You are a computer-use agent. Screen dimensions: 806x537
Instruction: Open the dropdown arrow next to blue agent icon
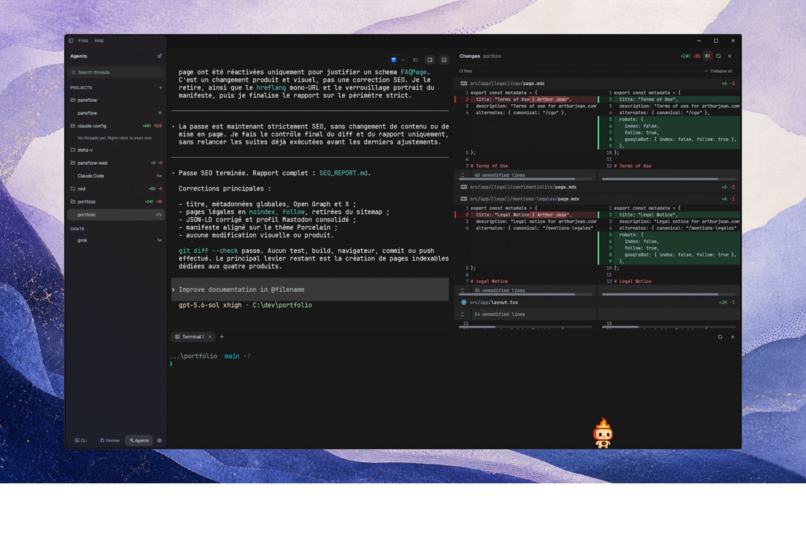[402, 60]
